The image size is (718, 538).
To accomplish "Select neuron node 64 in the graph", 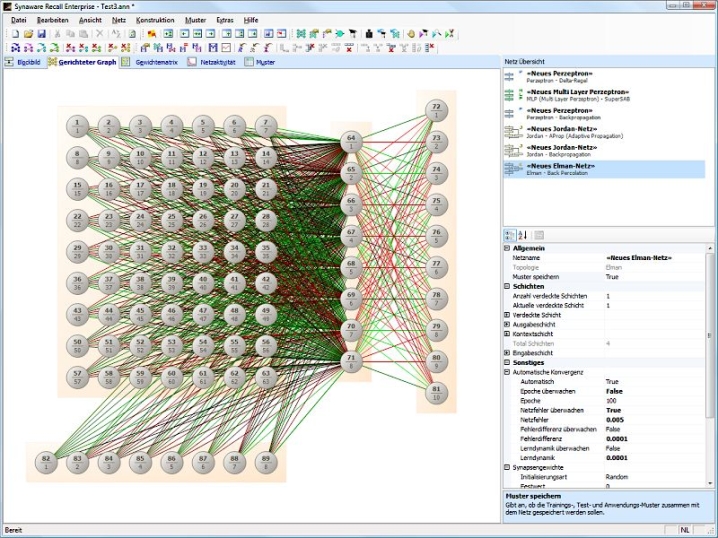I will 351,141.
